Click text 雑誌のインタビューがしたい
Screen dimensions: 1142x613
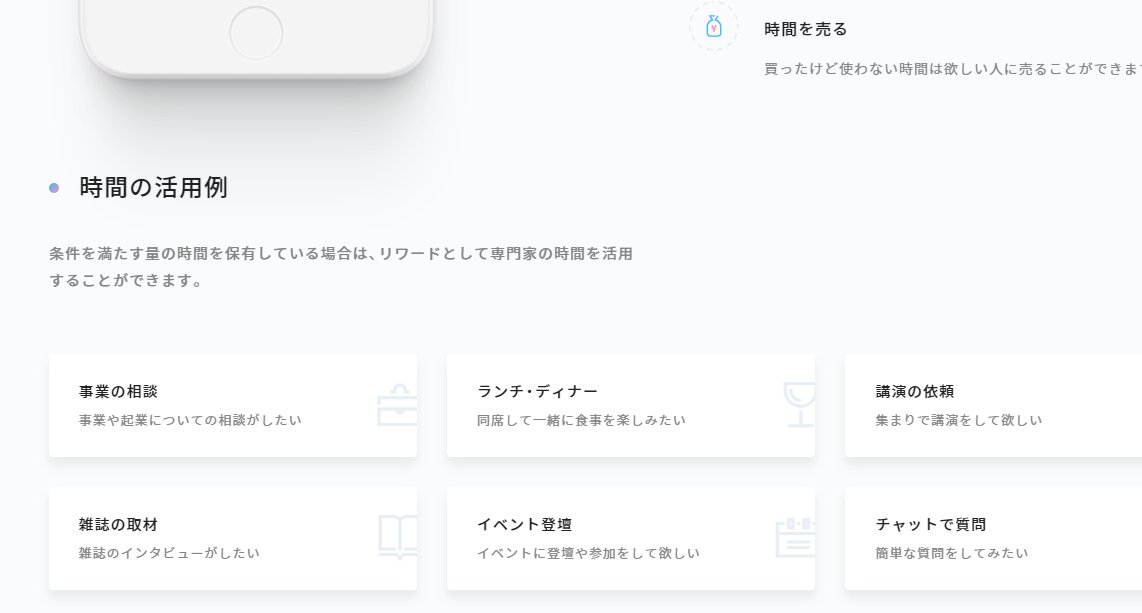tap(169, 553)
